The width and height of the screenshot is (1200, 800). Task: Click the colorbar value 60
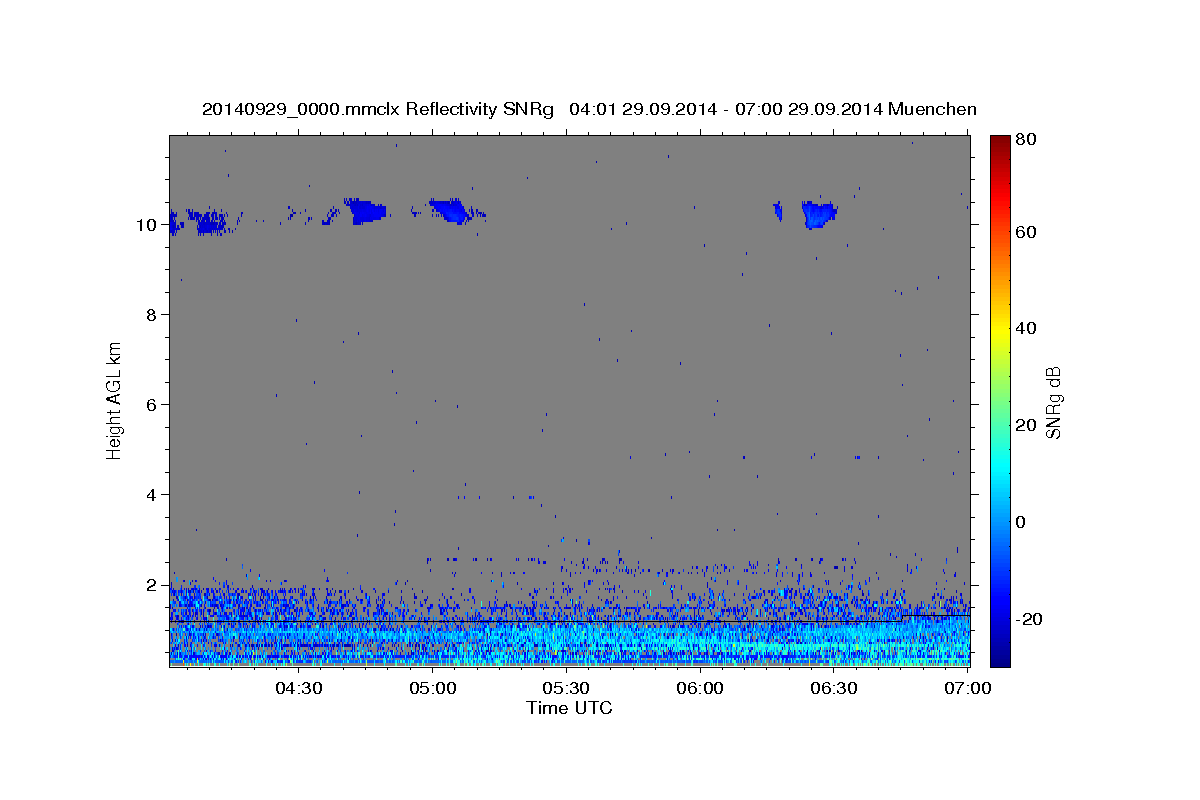click(x=1028, y=232)
